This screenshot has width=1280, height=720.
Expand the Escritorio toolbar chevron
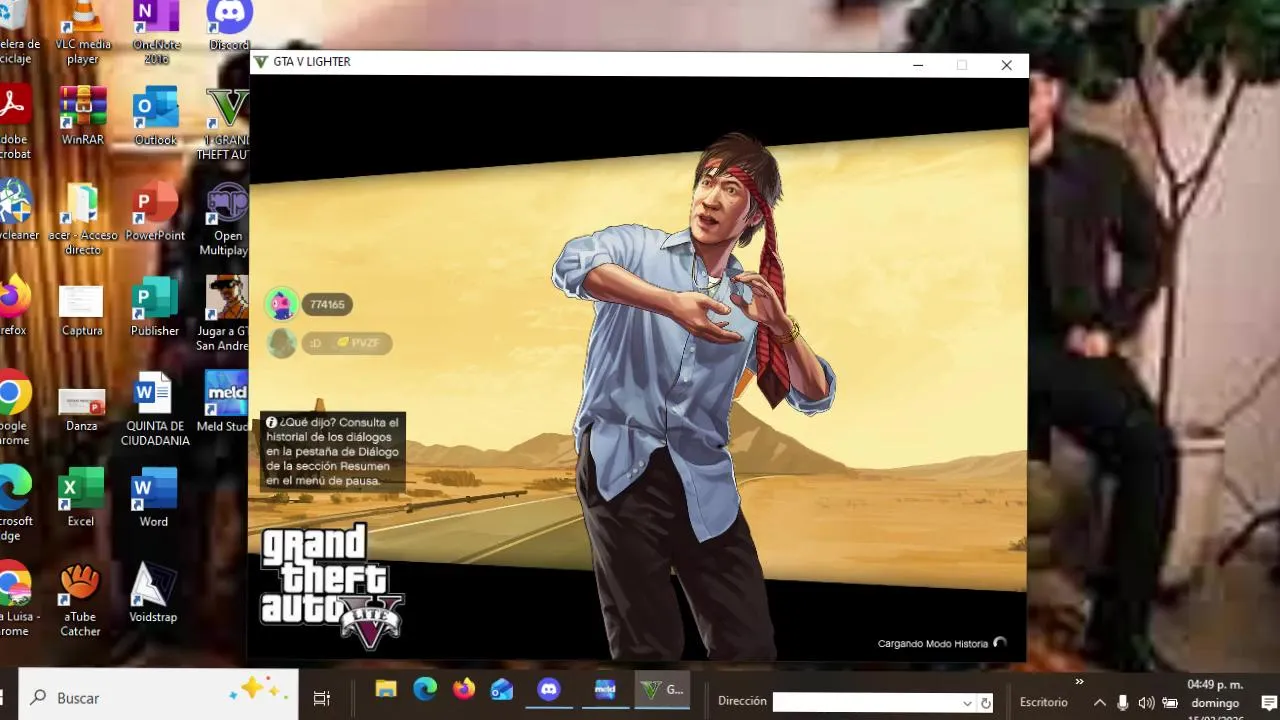(1079, 682)
